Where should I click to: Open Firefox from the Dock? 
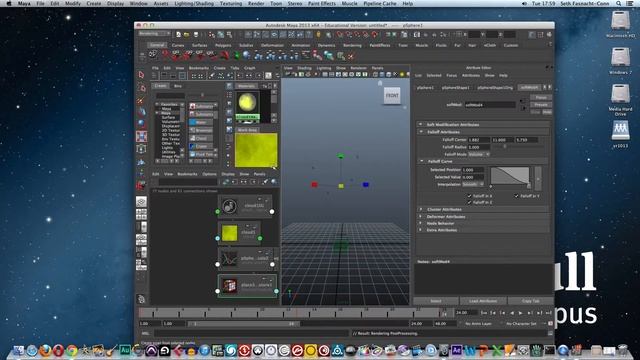pos(45,351)
